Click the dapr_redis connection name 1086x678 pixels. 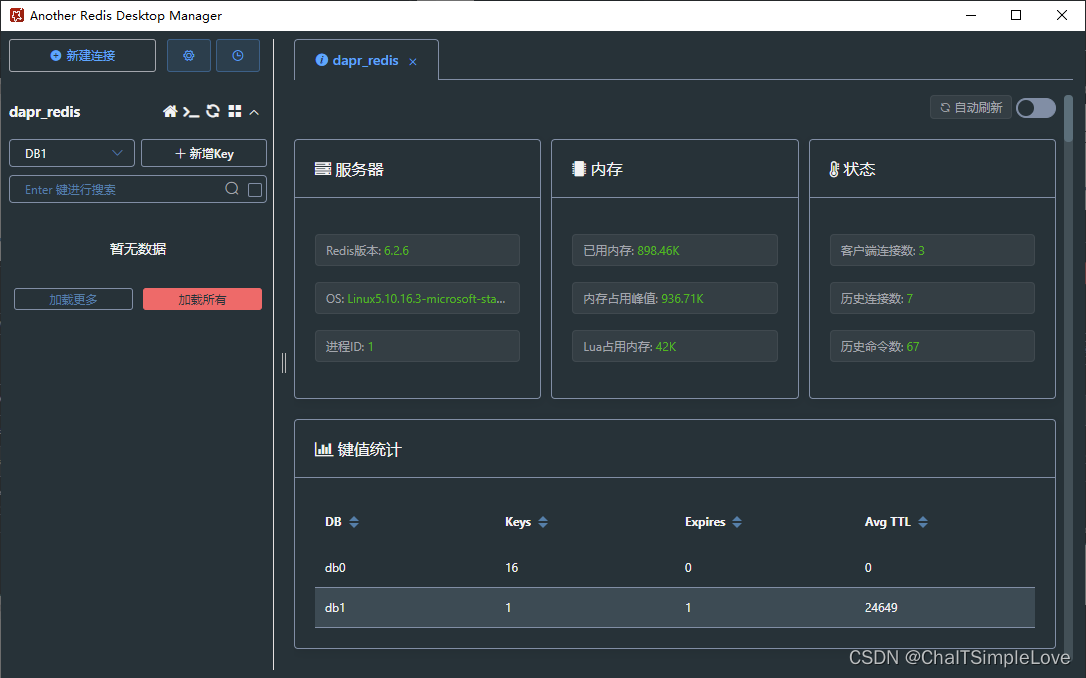coord(45,112)
